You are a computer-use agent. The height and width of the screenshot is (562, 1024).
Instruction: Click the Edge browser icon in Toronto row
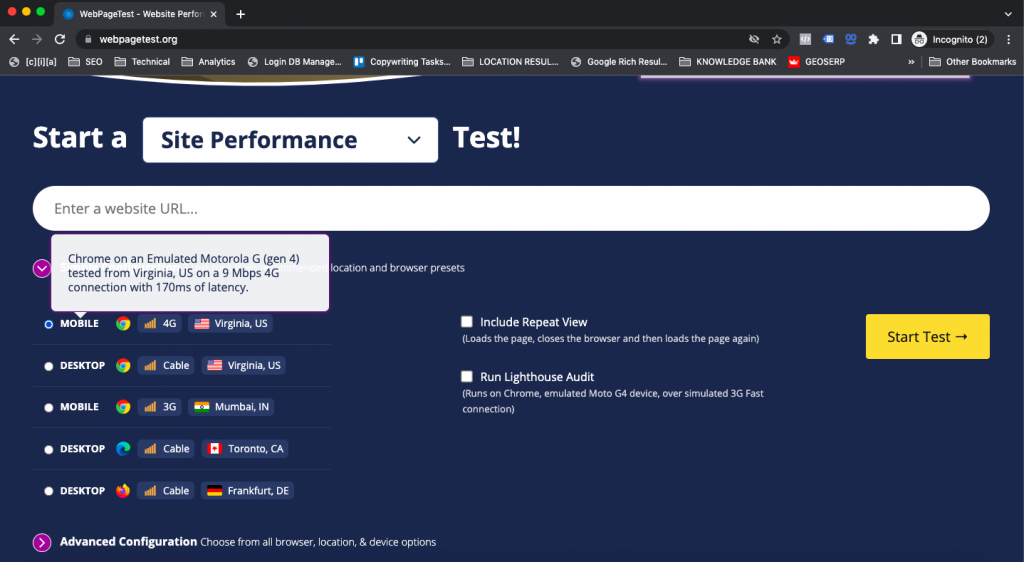pyautogui.click(x=123, y=449)
